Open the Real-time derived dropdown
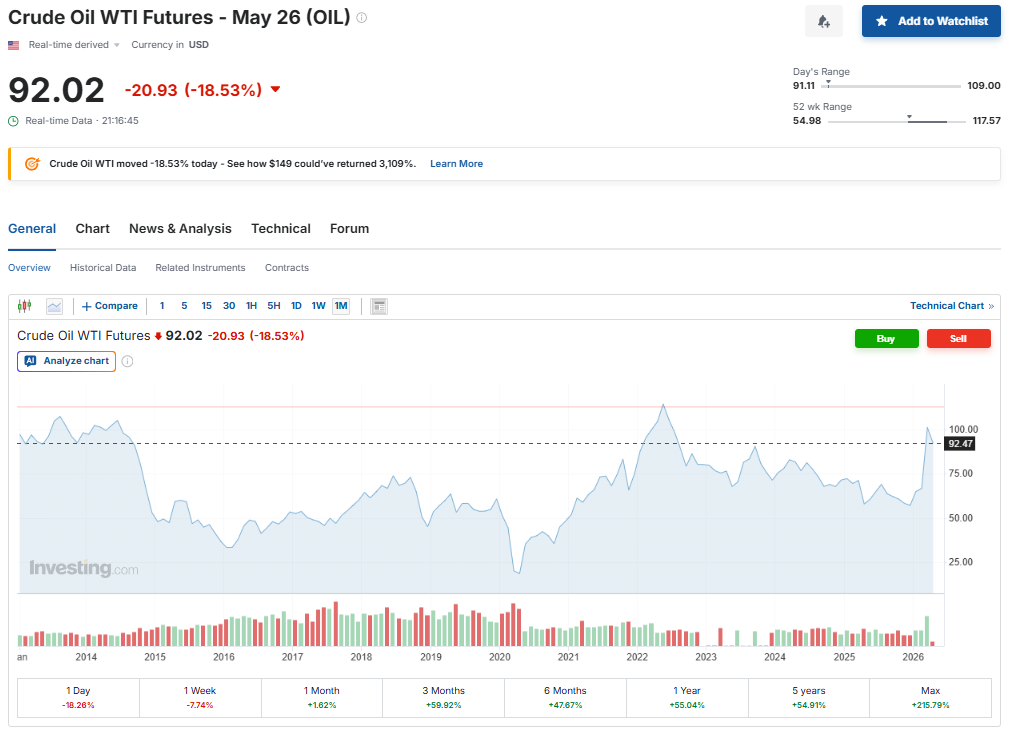The image size is (1020, 736). tap(74, 45)
